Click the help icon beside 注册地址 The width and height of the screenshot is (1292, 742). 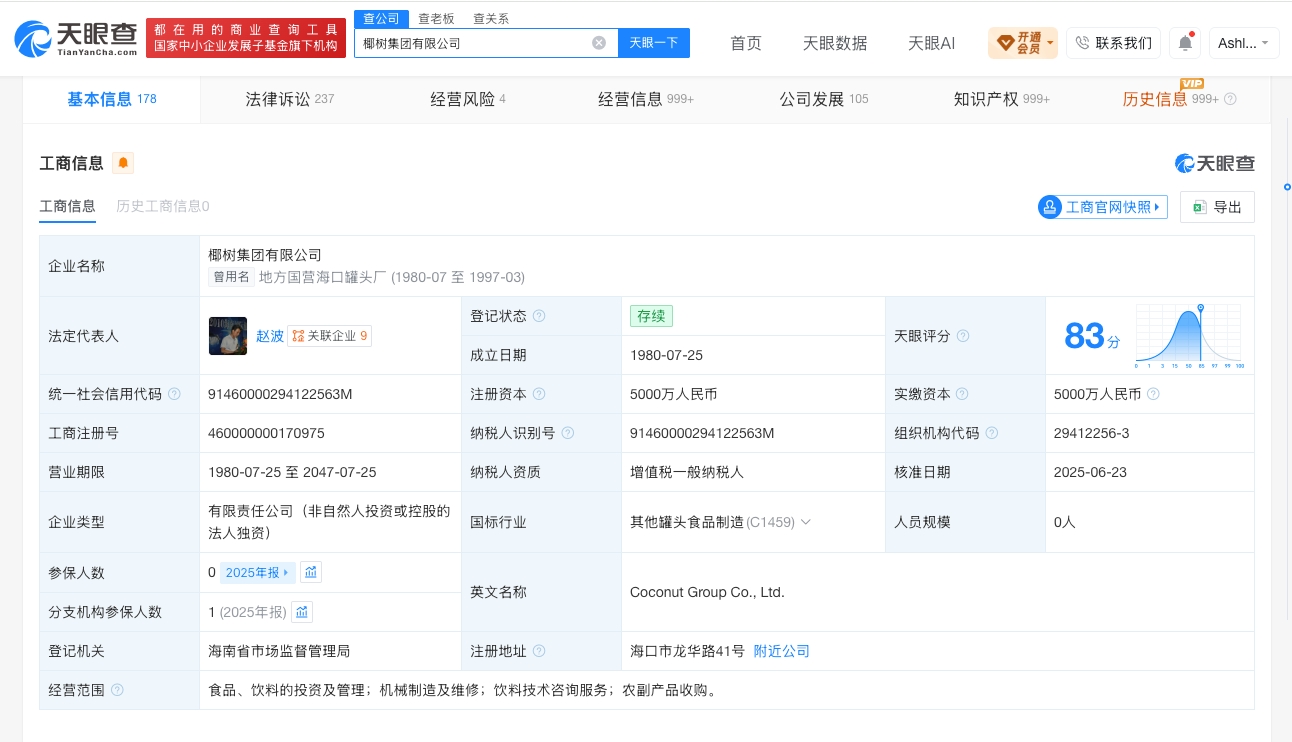(539, 651)
